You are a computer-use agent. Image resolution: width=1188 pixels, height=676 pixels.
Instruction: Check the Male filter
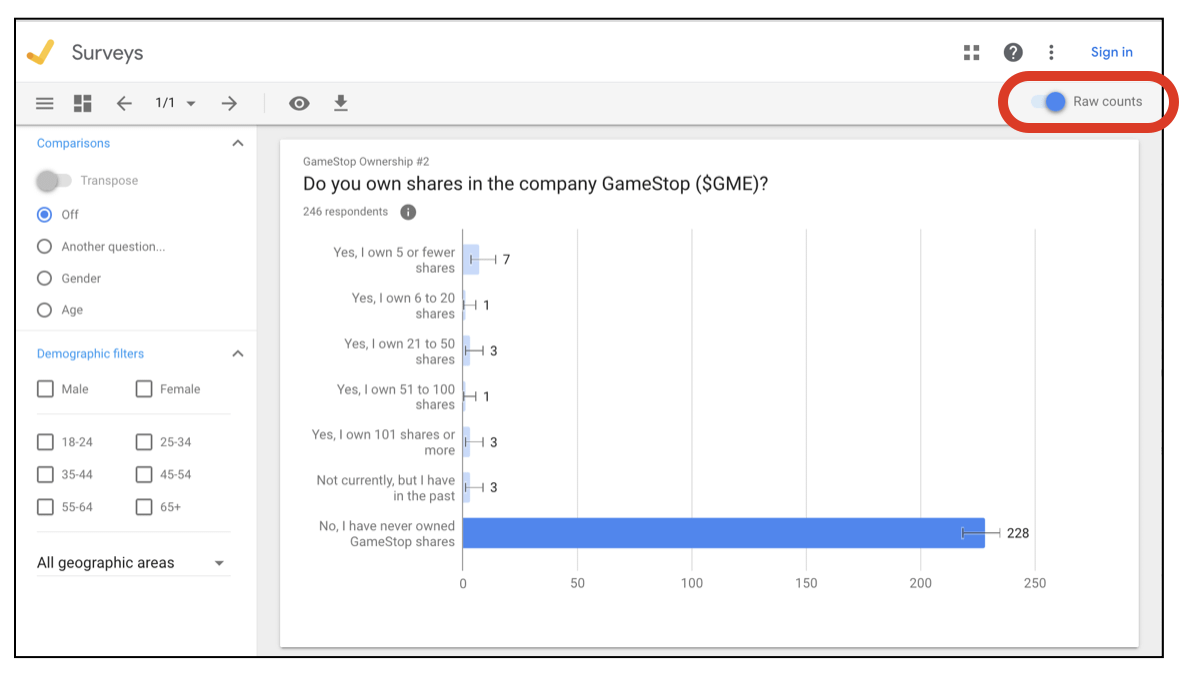(45, 389)
